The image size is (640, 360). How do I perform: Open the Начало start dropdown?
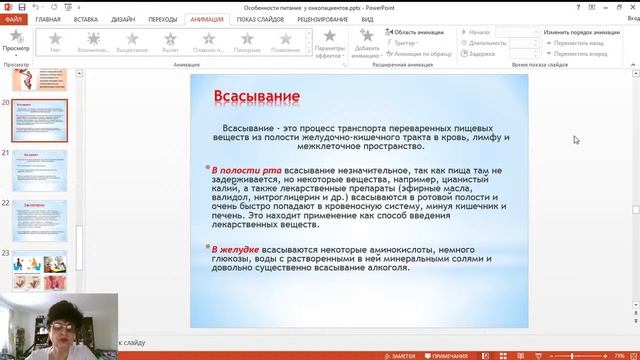click(x=517, y=32)
